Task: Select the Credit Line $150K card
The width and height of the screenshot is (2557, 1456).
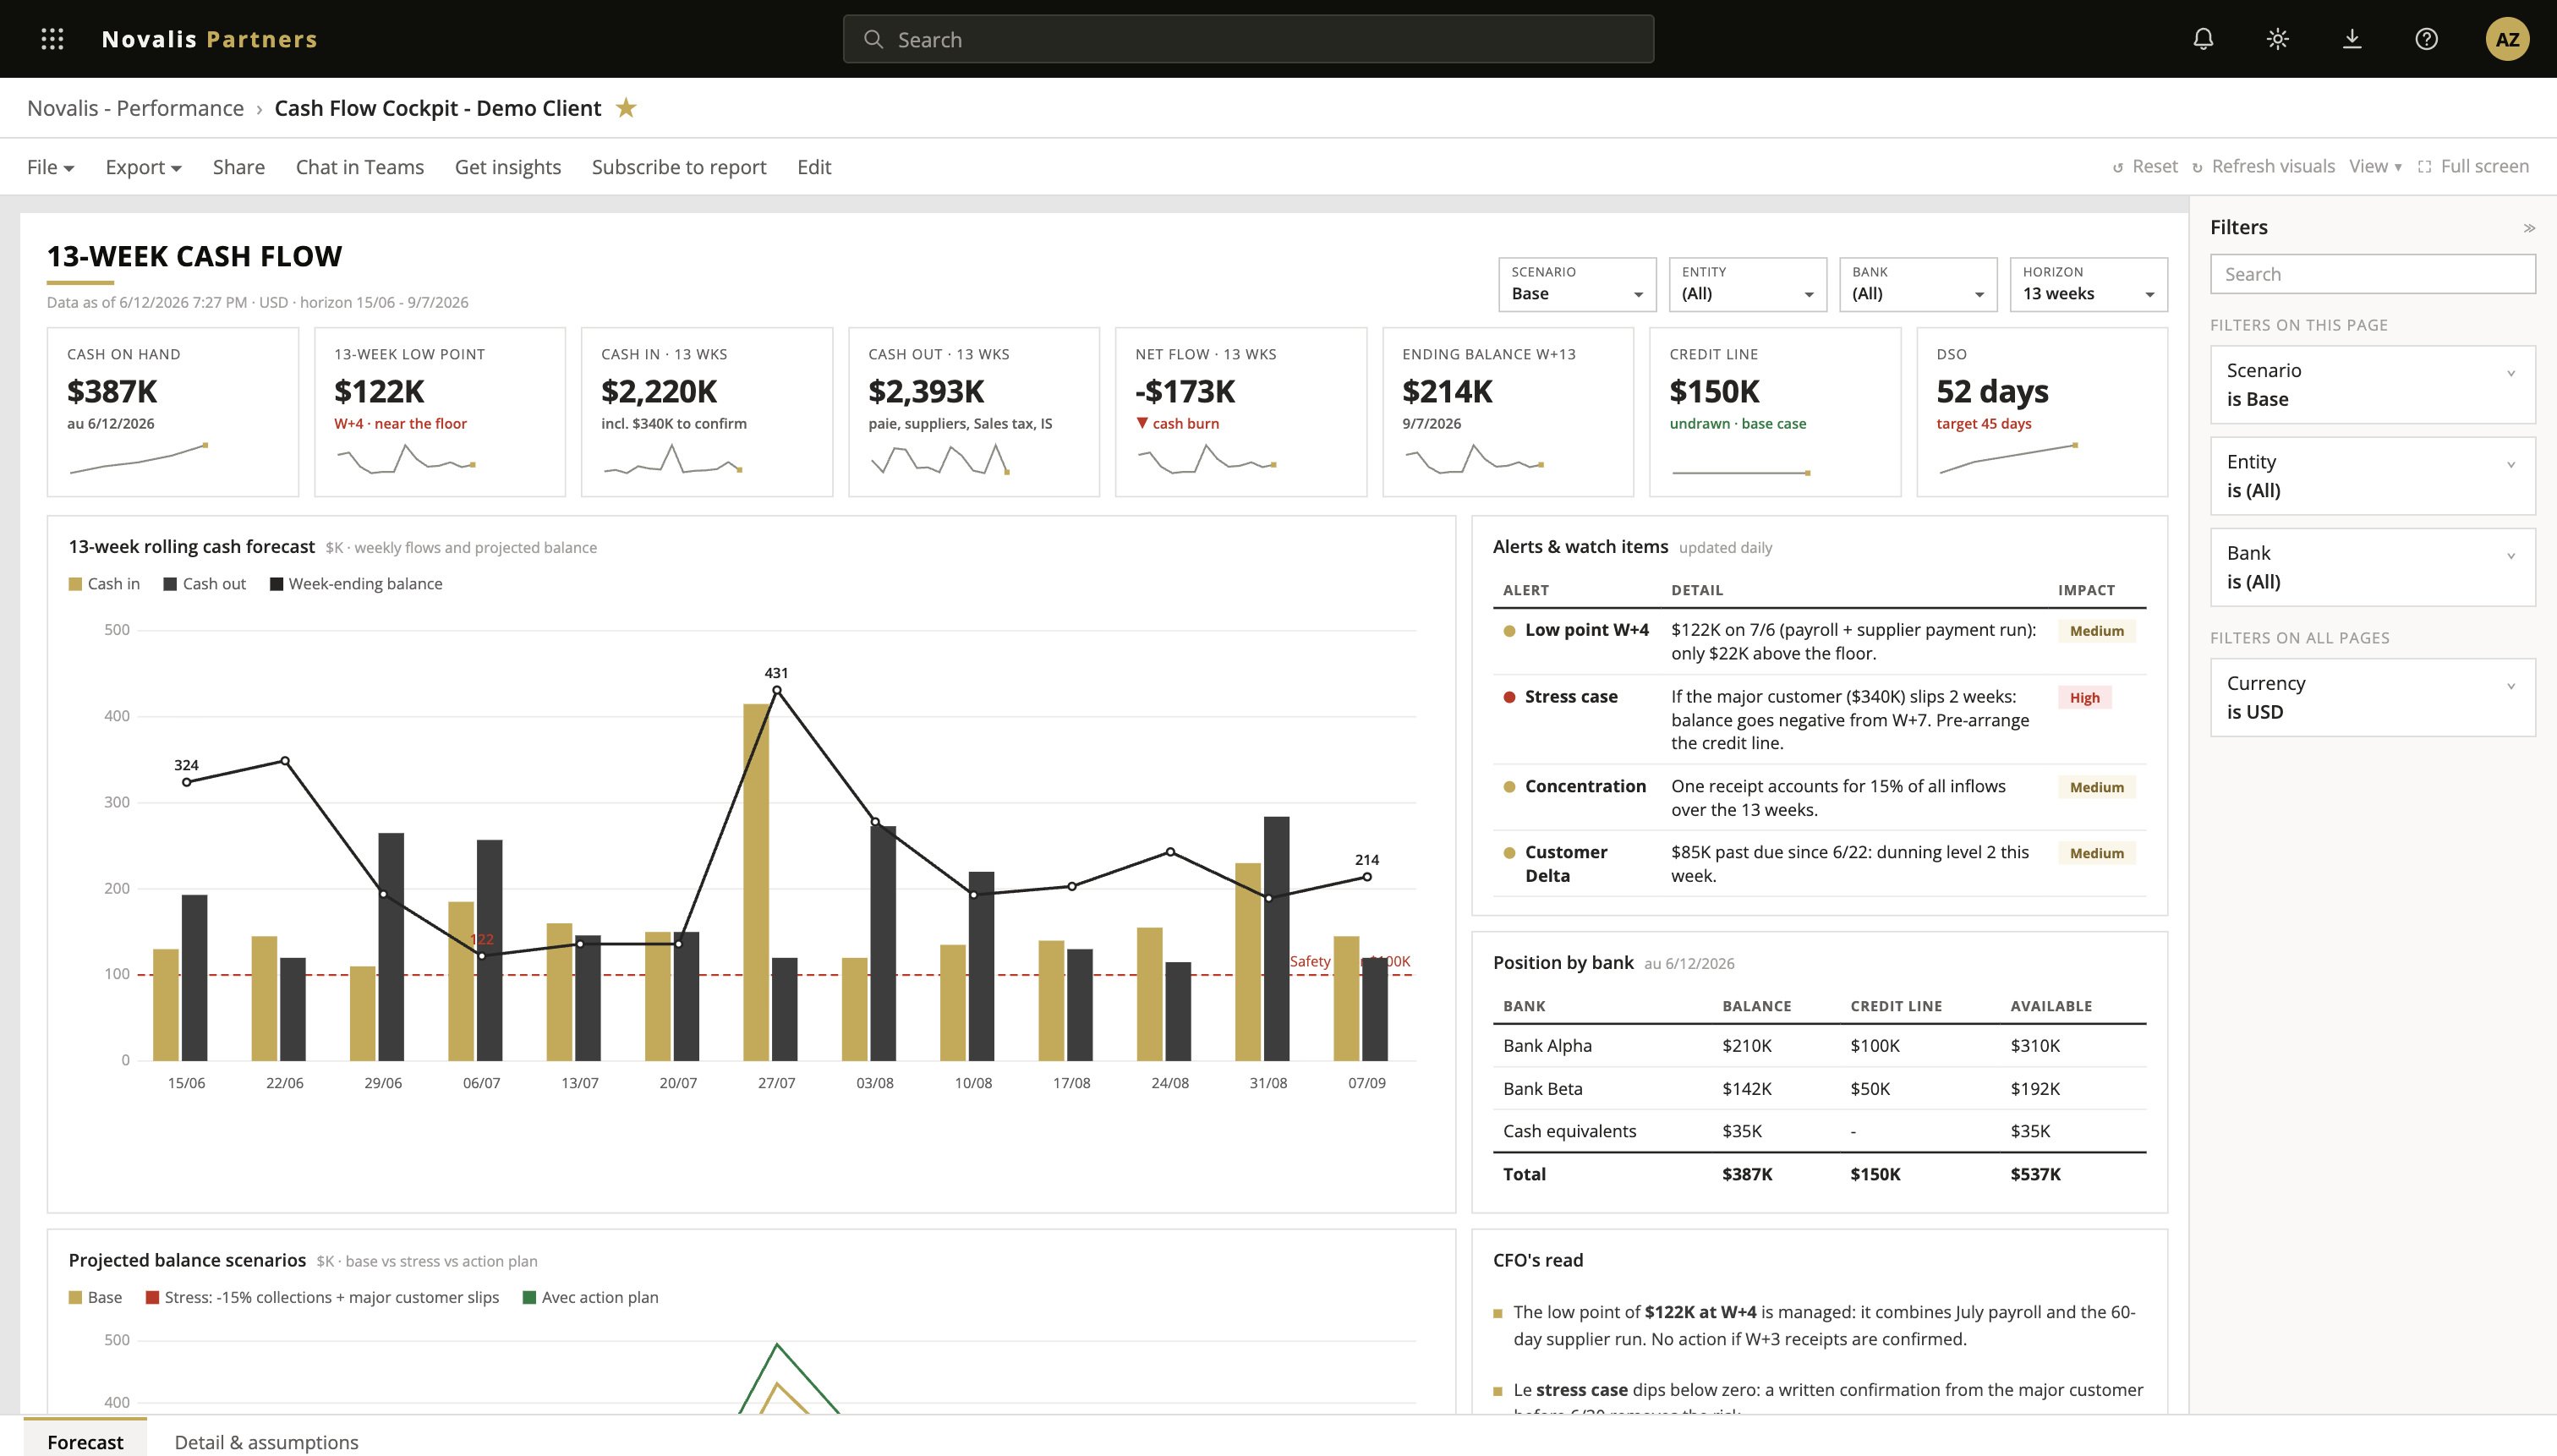Action: 1775,412
